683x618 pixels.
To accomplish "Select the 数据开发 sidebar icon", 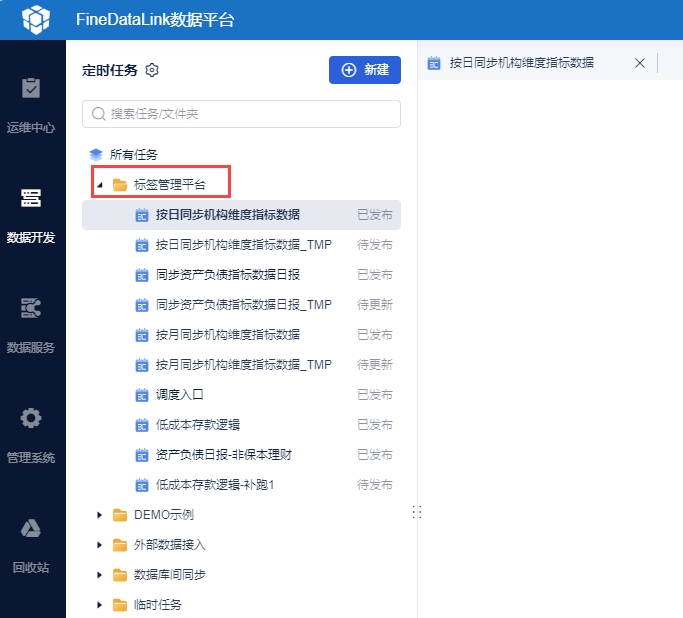I will [31, 198].
